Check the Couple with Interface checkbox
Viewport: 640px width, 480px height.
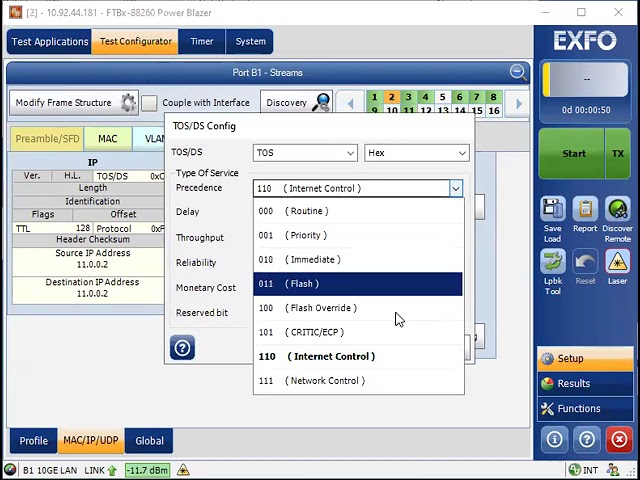point(149,103)
